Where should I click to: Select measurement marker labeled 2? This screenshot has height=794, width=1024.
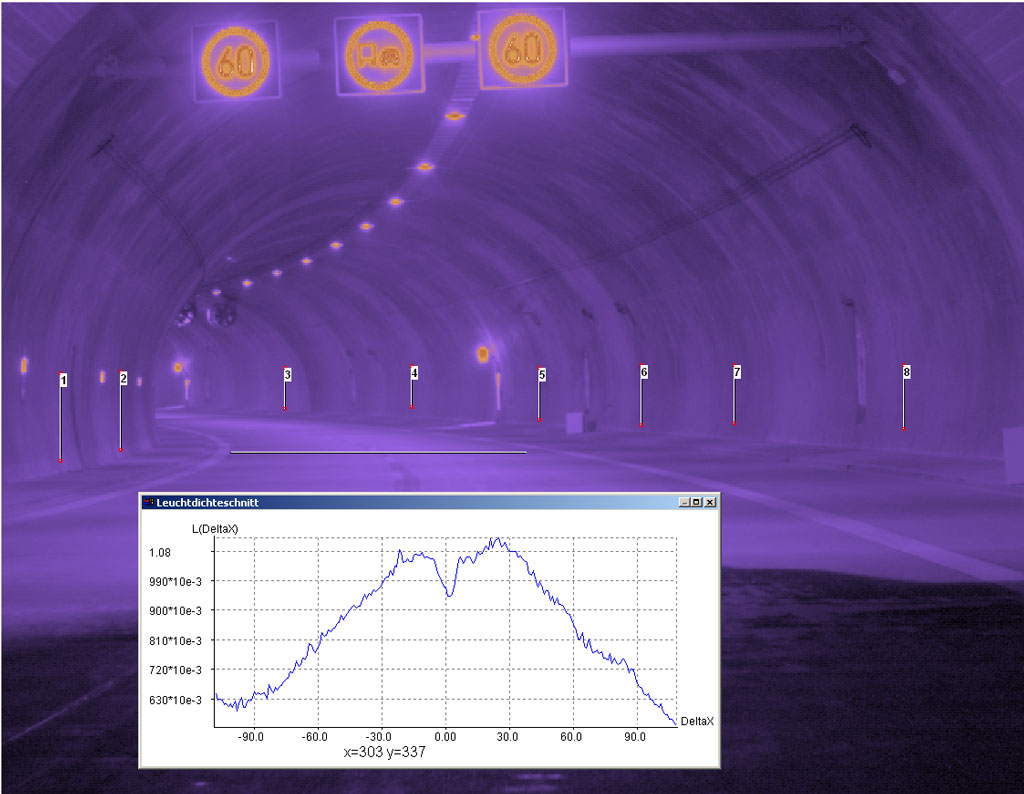123,378
